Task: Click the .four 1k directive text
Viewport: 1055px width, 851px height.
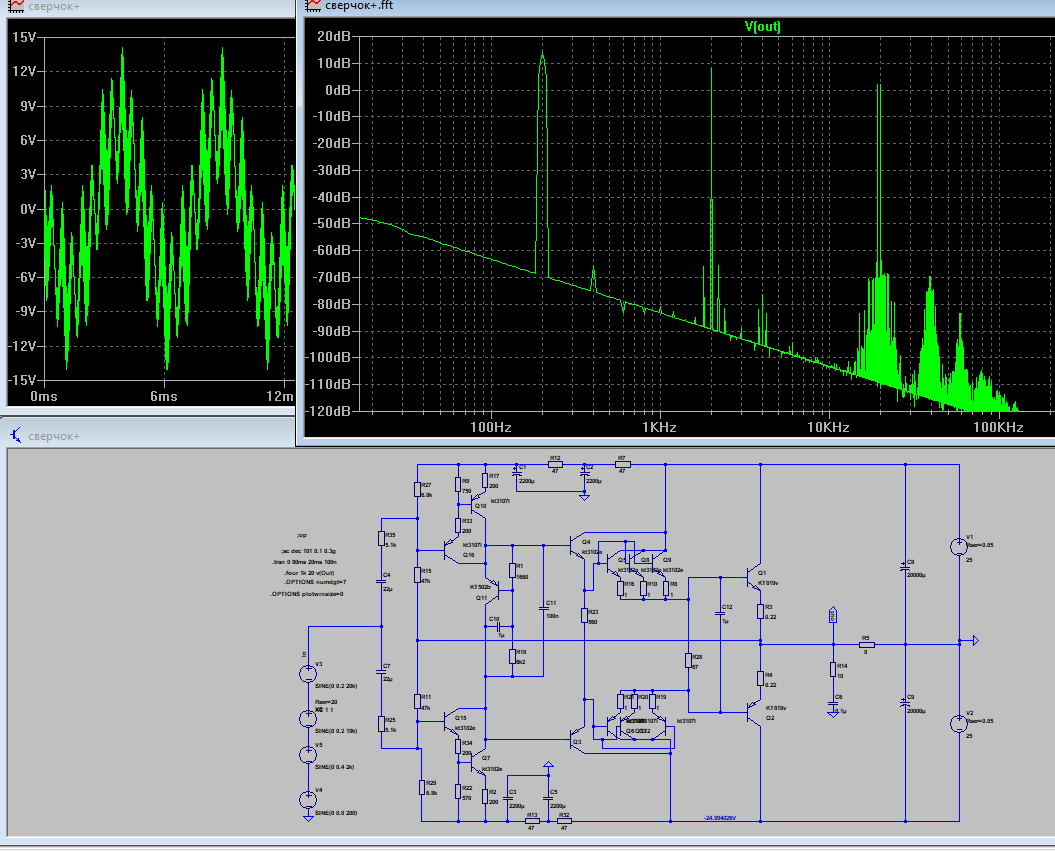Action: point(309,573)
